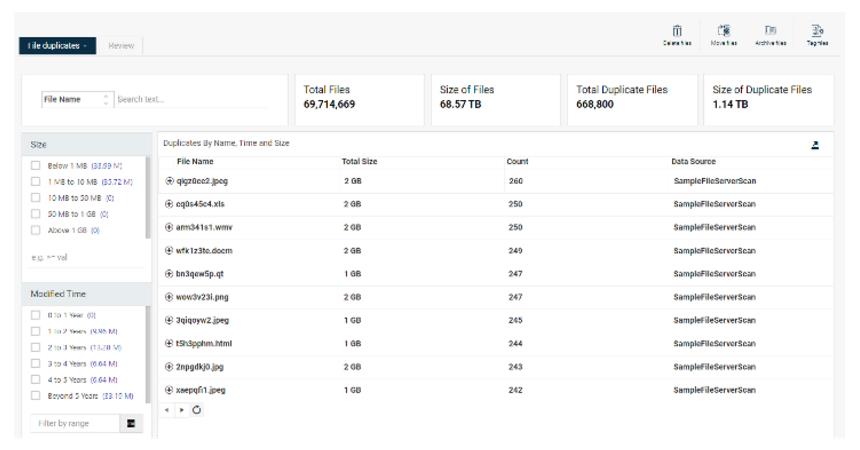This screenshot has height=450, width=860.
Task: Switch to the Review tab
Action: point(121,46)
